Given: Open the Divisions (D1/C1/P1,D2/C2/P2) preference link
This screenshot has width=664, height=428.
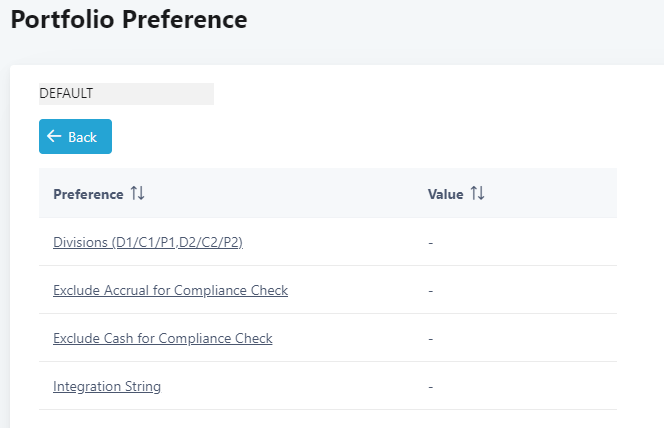Looking at the screenshot, I should 148,243.
